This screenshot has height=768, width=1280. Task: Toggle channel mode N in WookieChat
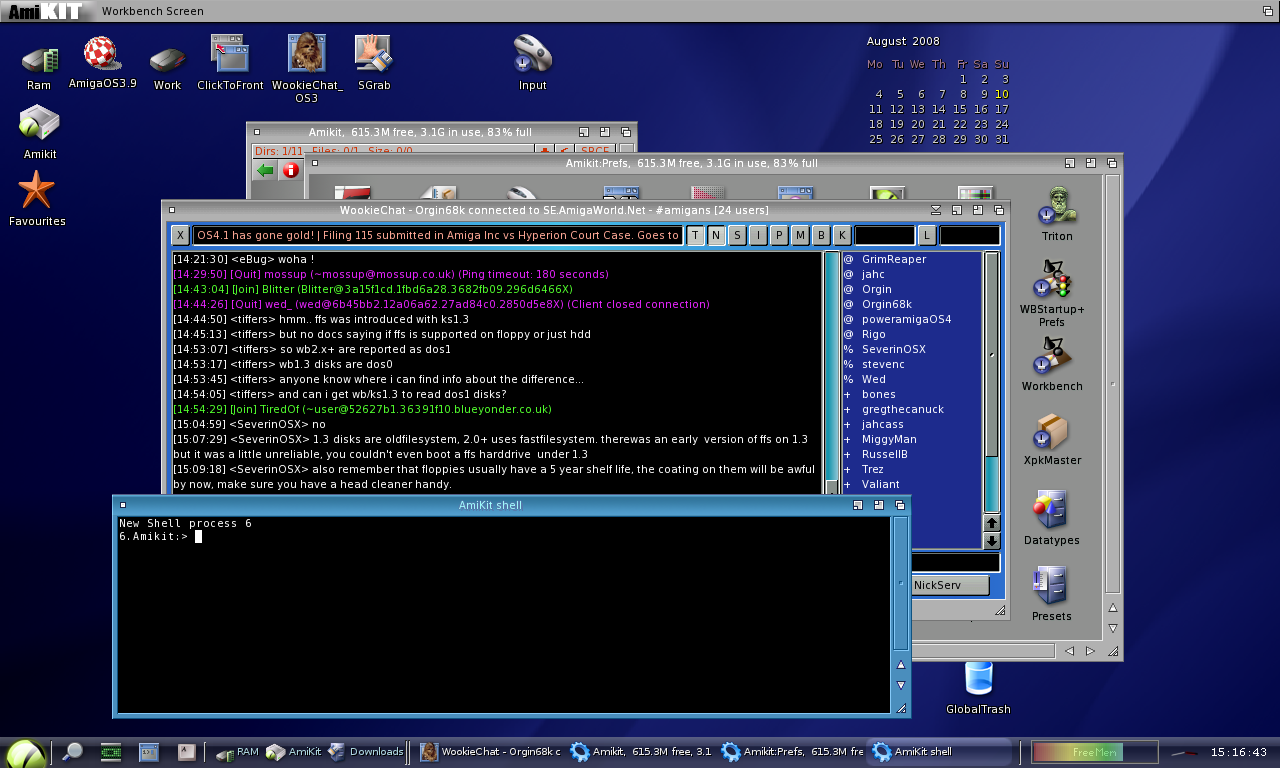[x=717, y=235]
